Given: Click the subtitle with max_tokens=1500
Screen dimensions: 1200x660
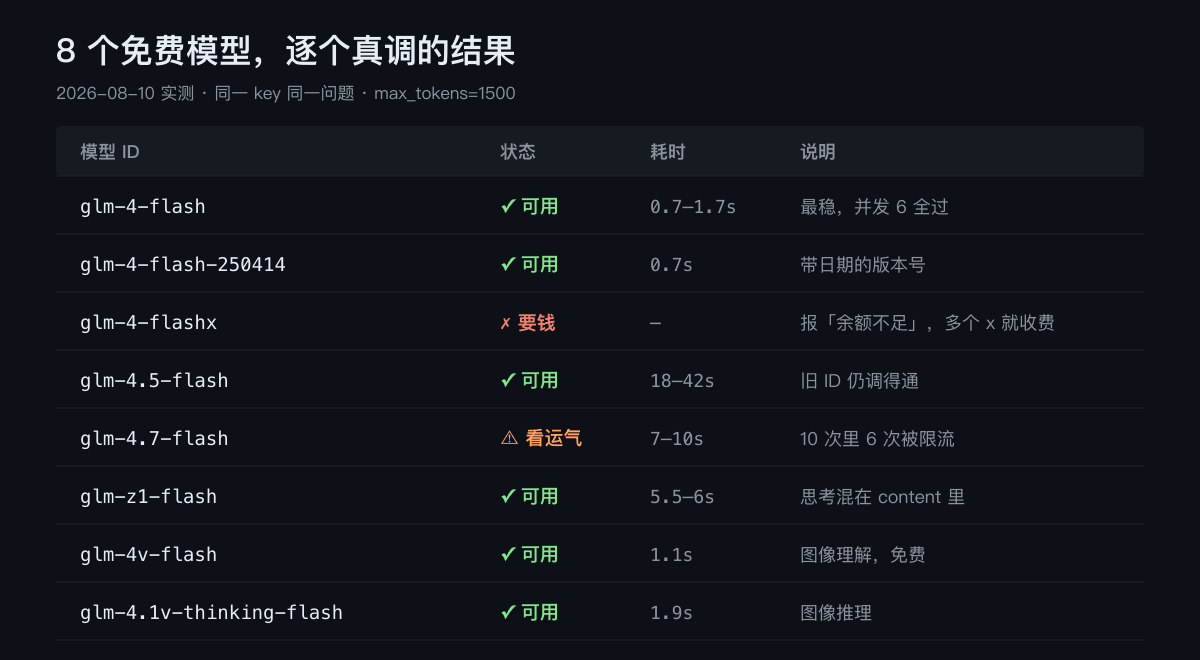Looking at the screenshot, I should [x=286, y=94].
